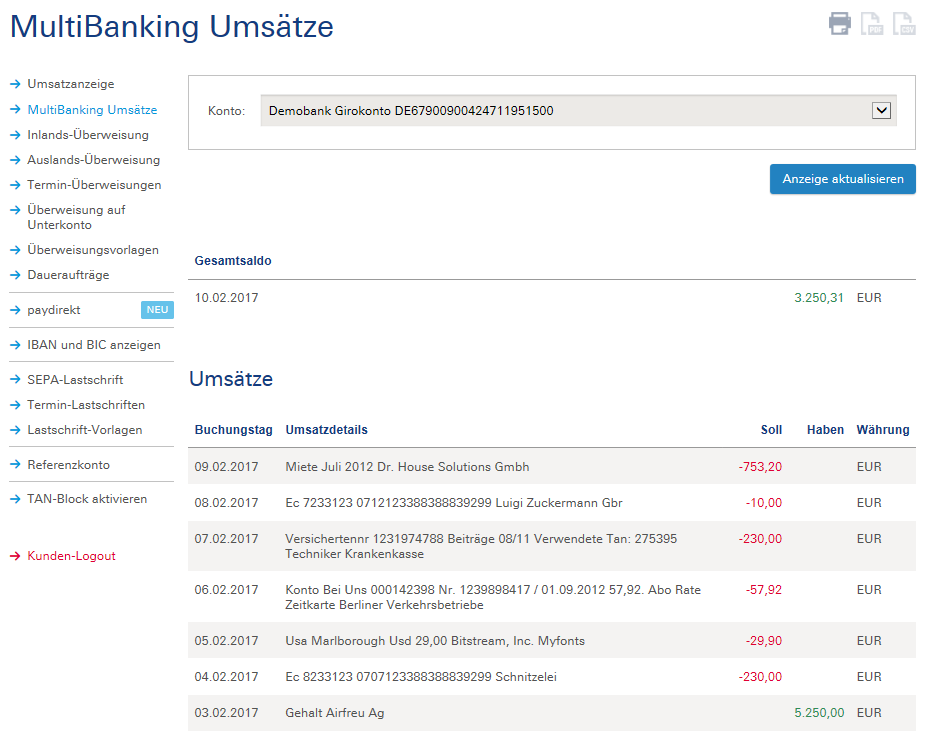Click the dropdown arrow on the Demobank Girokonto selector
Viewport: 935px width, 735px height.
[x=881, y=110]
